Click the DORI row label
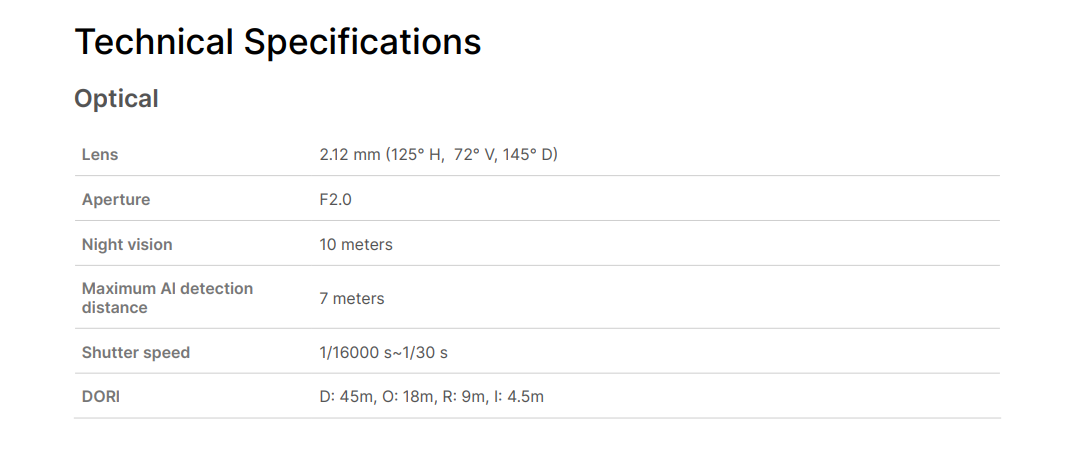This screenshot has height=449, width=1071. (x=101, y=397)
